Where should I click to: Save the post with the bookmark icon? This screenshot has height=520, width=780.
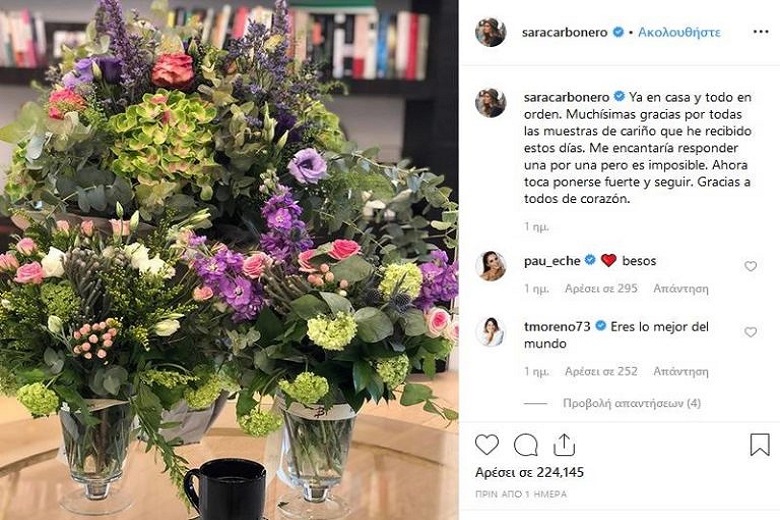pyautogui.click(x=760, y=444)
